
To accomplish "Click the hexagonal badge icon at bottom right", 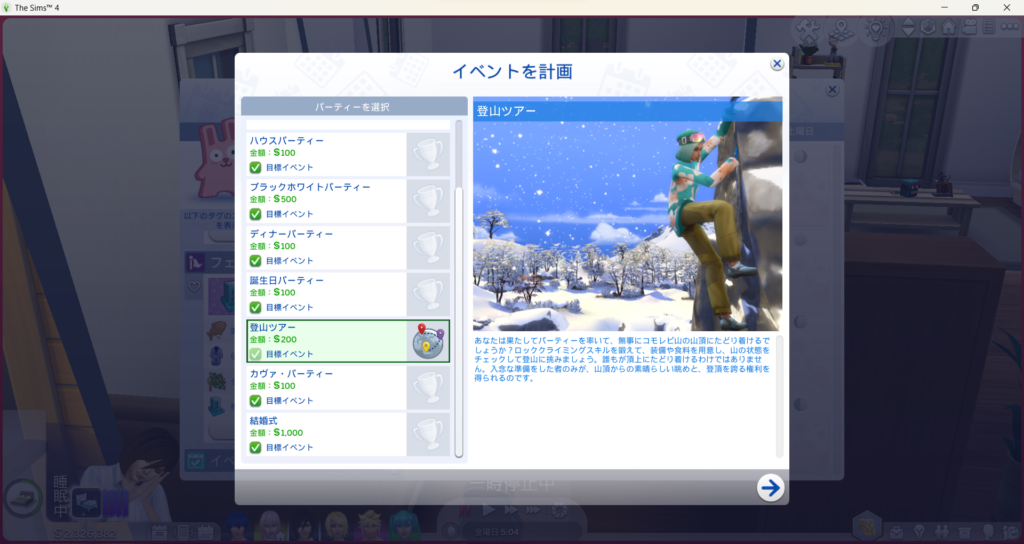I will [867, 526].
